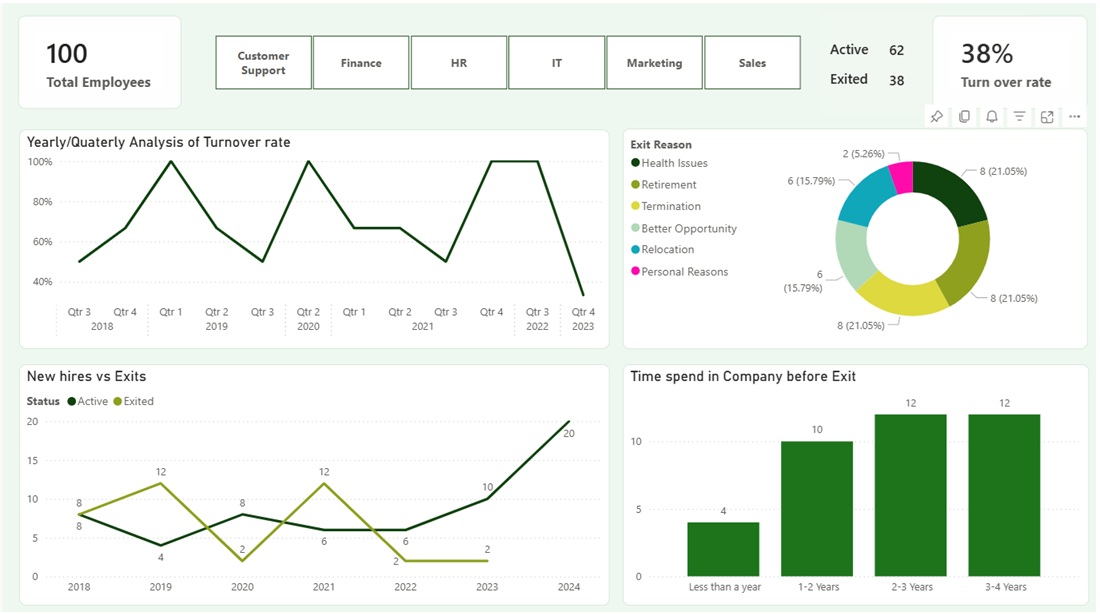Select the IT department slicer
The height and width of the screenshot is (614, 1100).
tap(556, 63)
